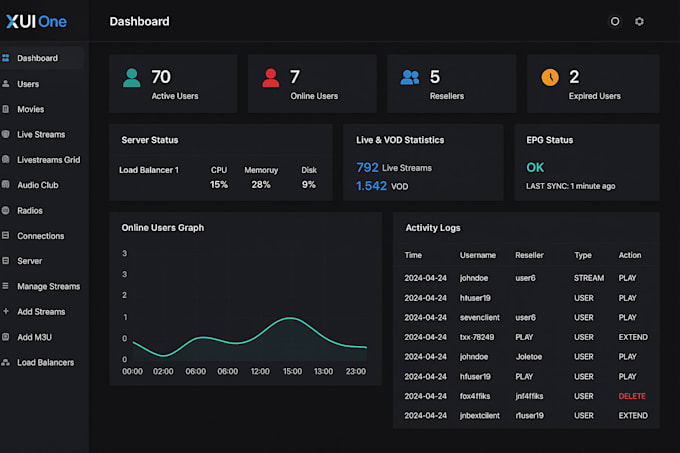Click the Livestreams Grid icon in sidebar
Image resolution: width=680 pixels, height=453 pixels.
6,160
